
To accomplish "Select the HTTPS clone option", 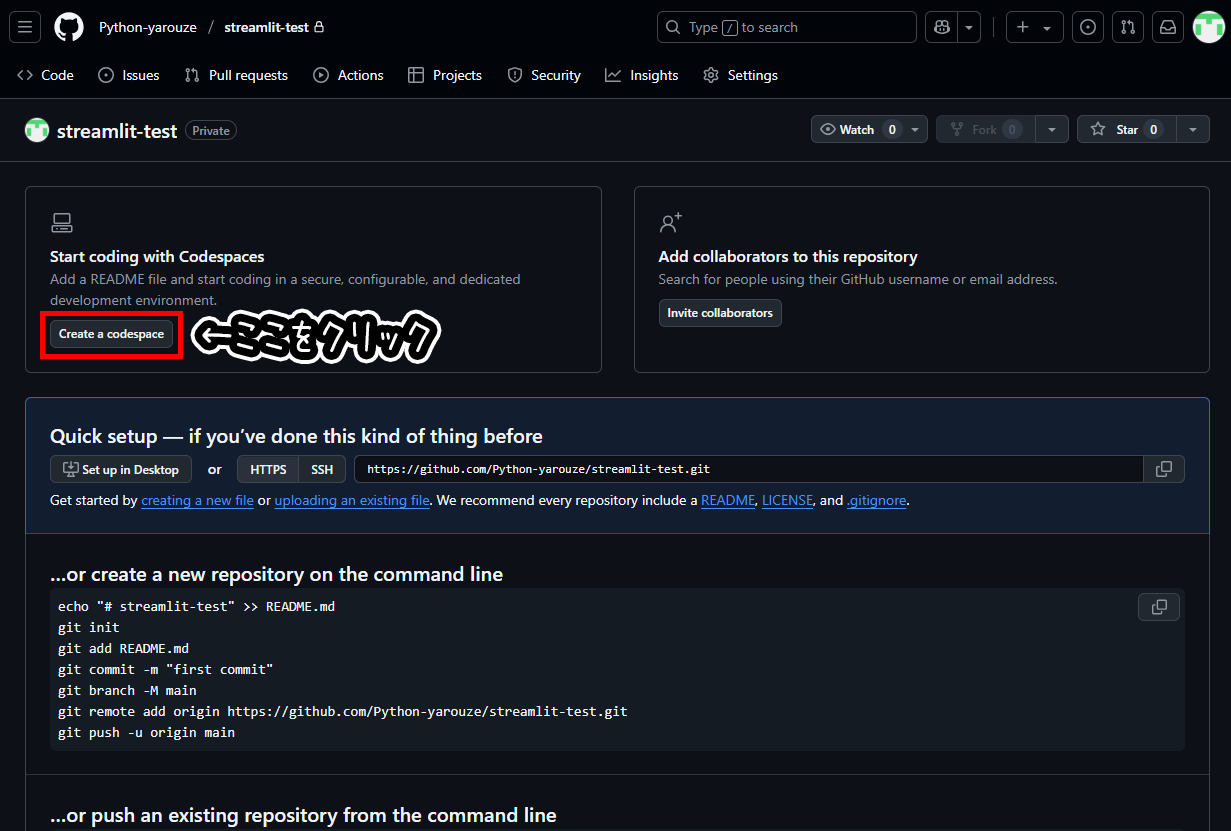I will (268, 469).
